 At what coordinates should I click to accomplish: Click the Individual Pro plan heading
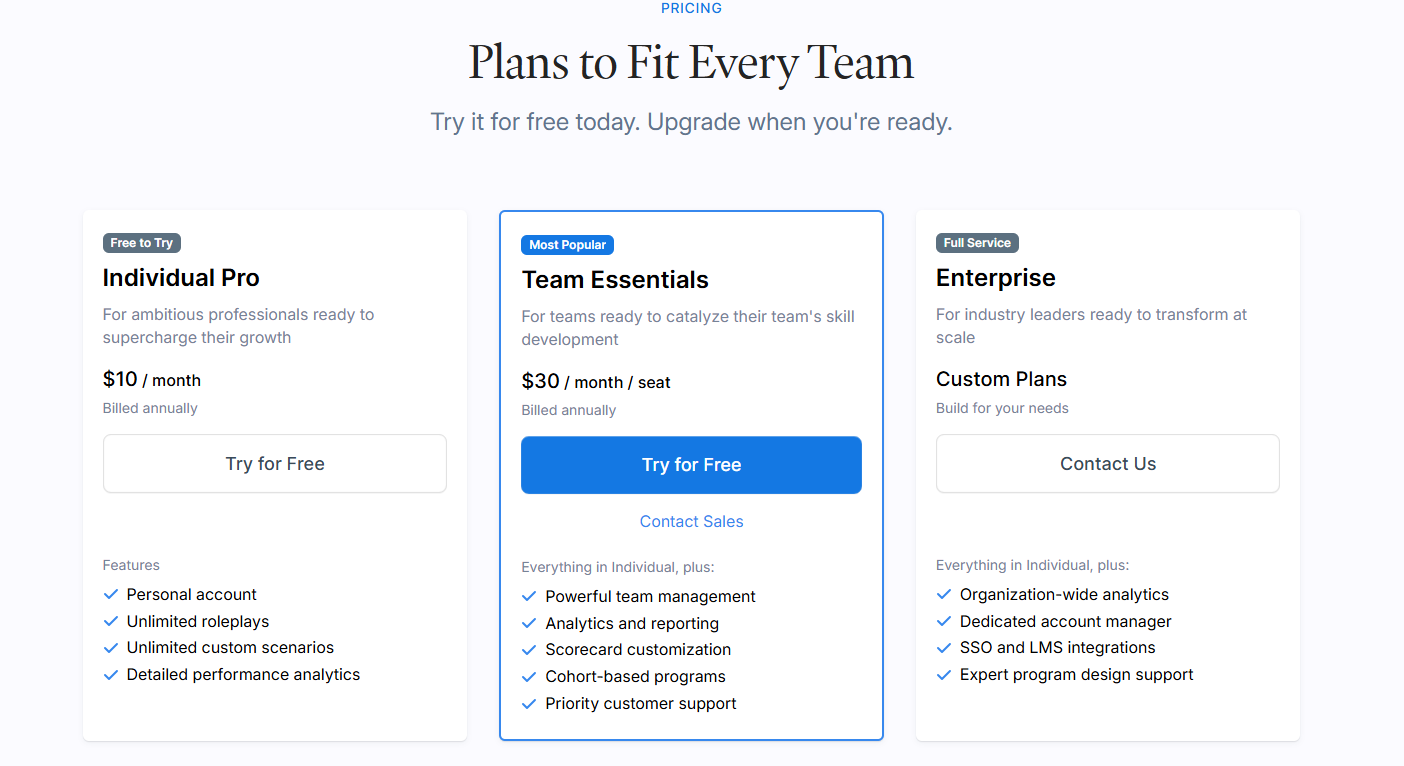[x=181, y=278]
